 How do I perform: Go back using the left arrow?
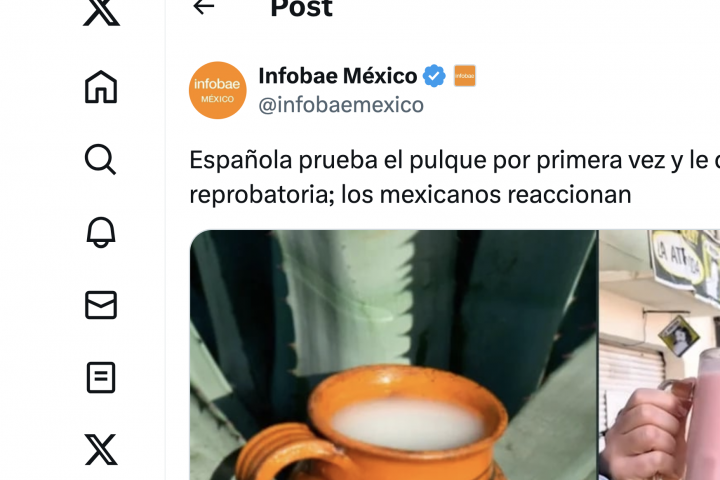[x=204, y=7]
